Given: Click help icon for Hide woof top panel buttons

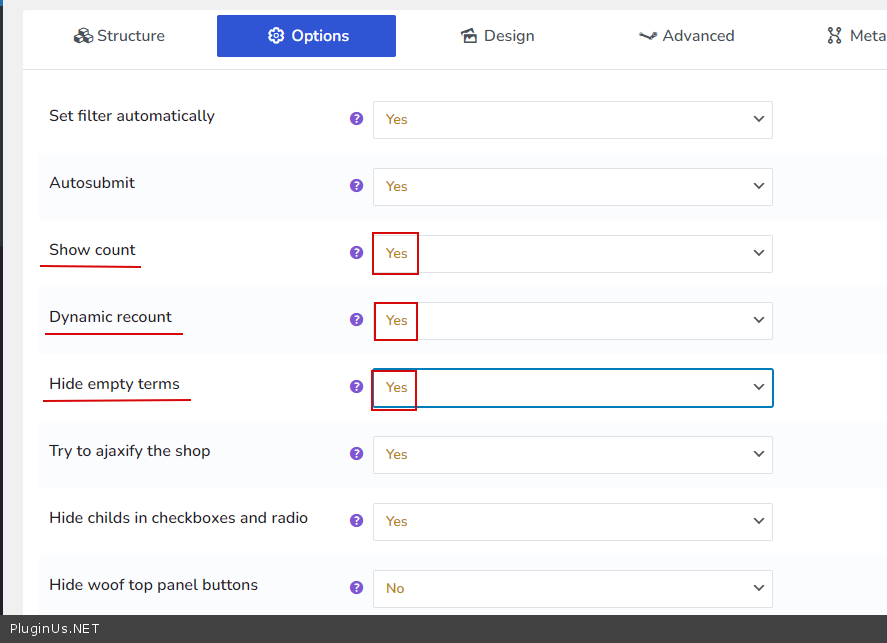Looking at the screenshot, I should (x=356, y=587).
